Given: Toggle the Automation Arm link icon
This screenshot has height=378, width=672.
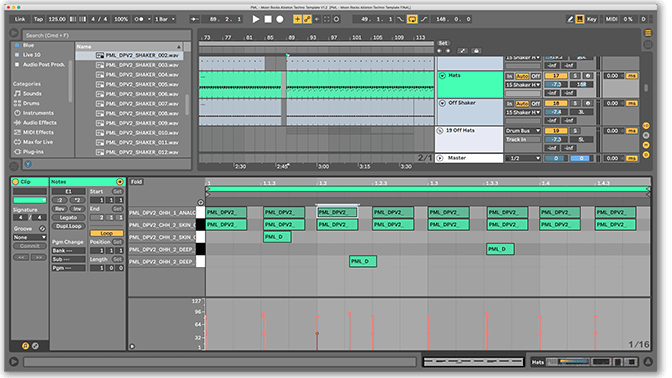Looking at the screenshot, I should point(307,19).
